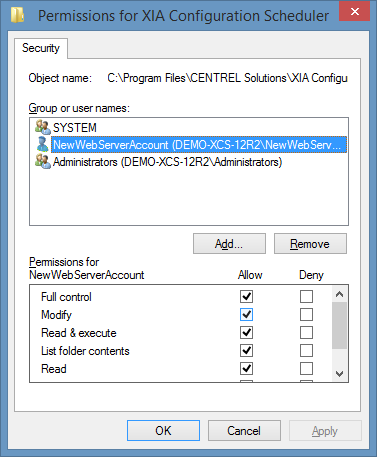
Task: Click Cancel to discard changes
Action: (244, 430)
